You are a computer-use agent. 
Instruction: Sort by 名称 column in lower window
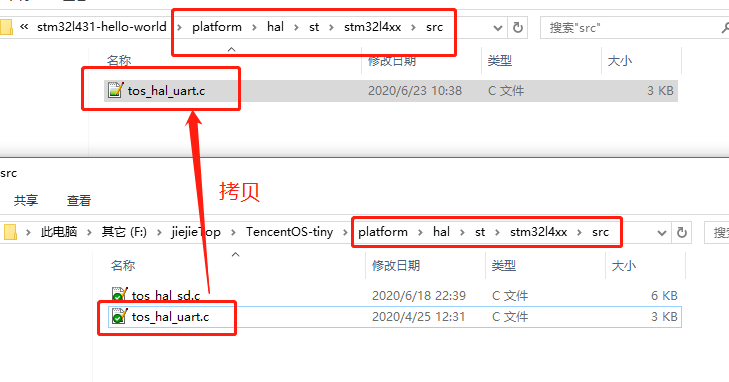click(123, 265)
